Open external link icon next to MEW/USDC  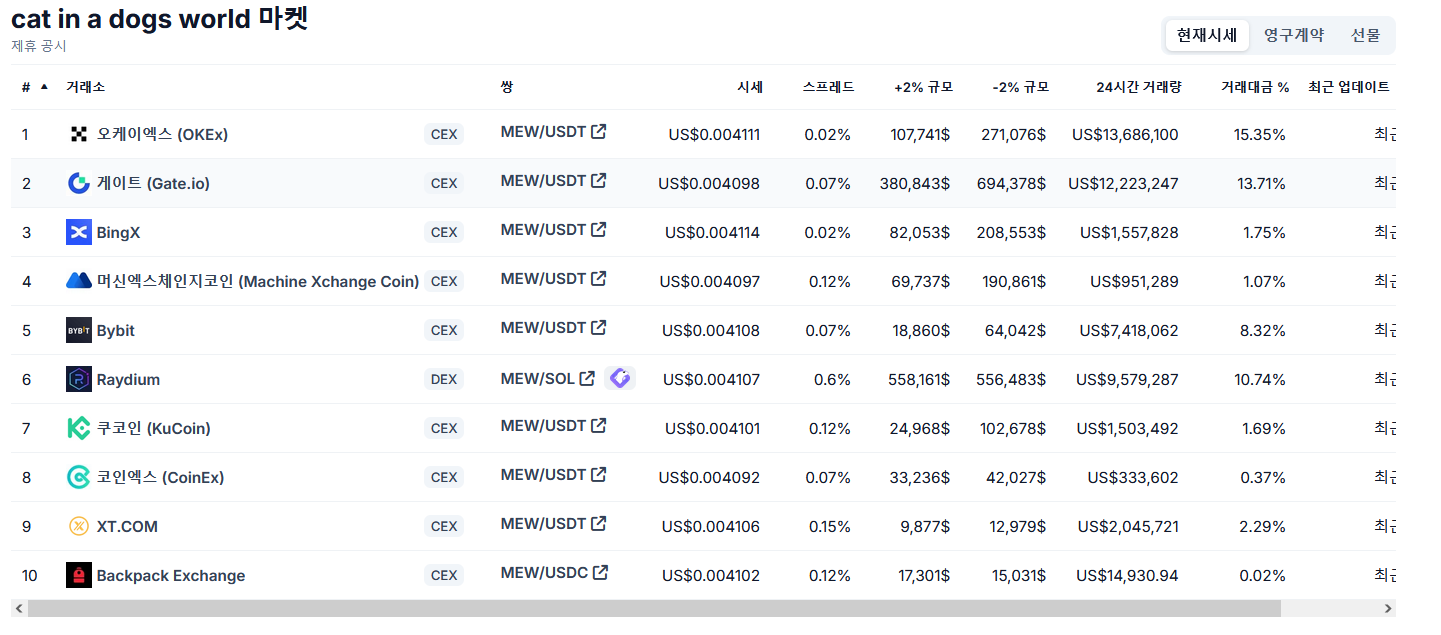pyautogui.click(x=601, y=572)
